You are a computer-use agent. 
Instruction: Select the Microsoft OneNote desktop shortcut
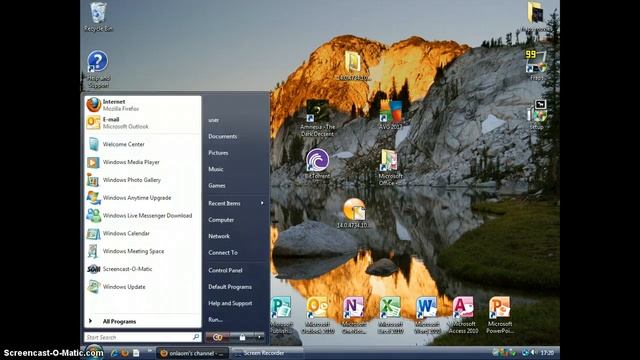(353, 315)
